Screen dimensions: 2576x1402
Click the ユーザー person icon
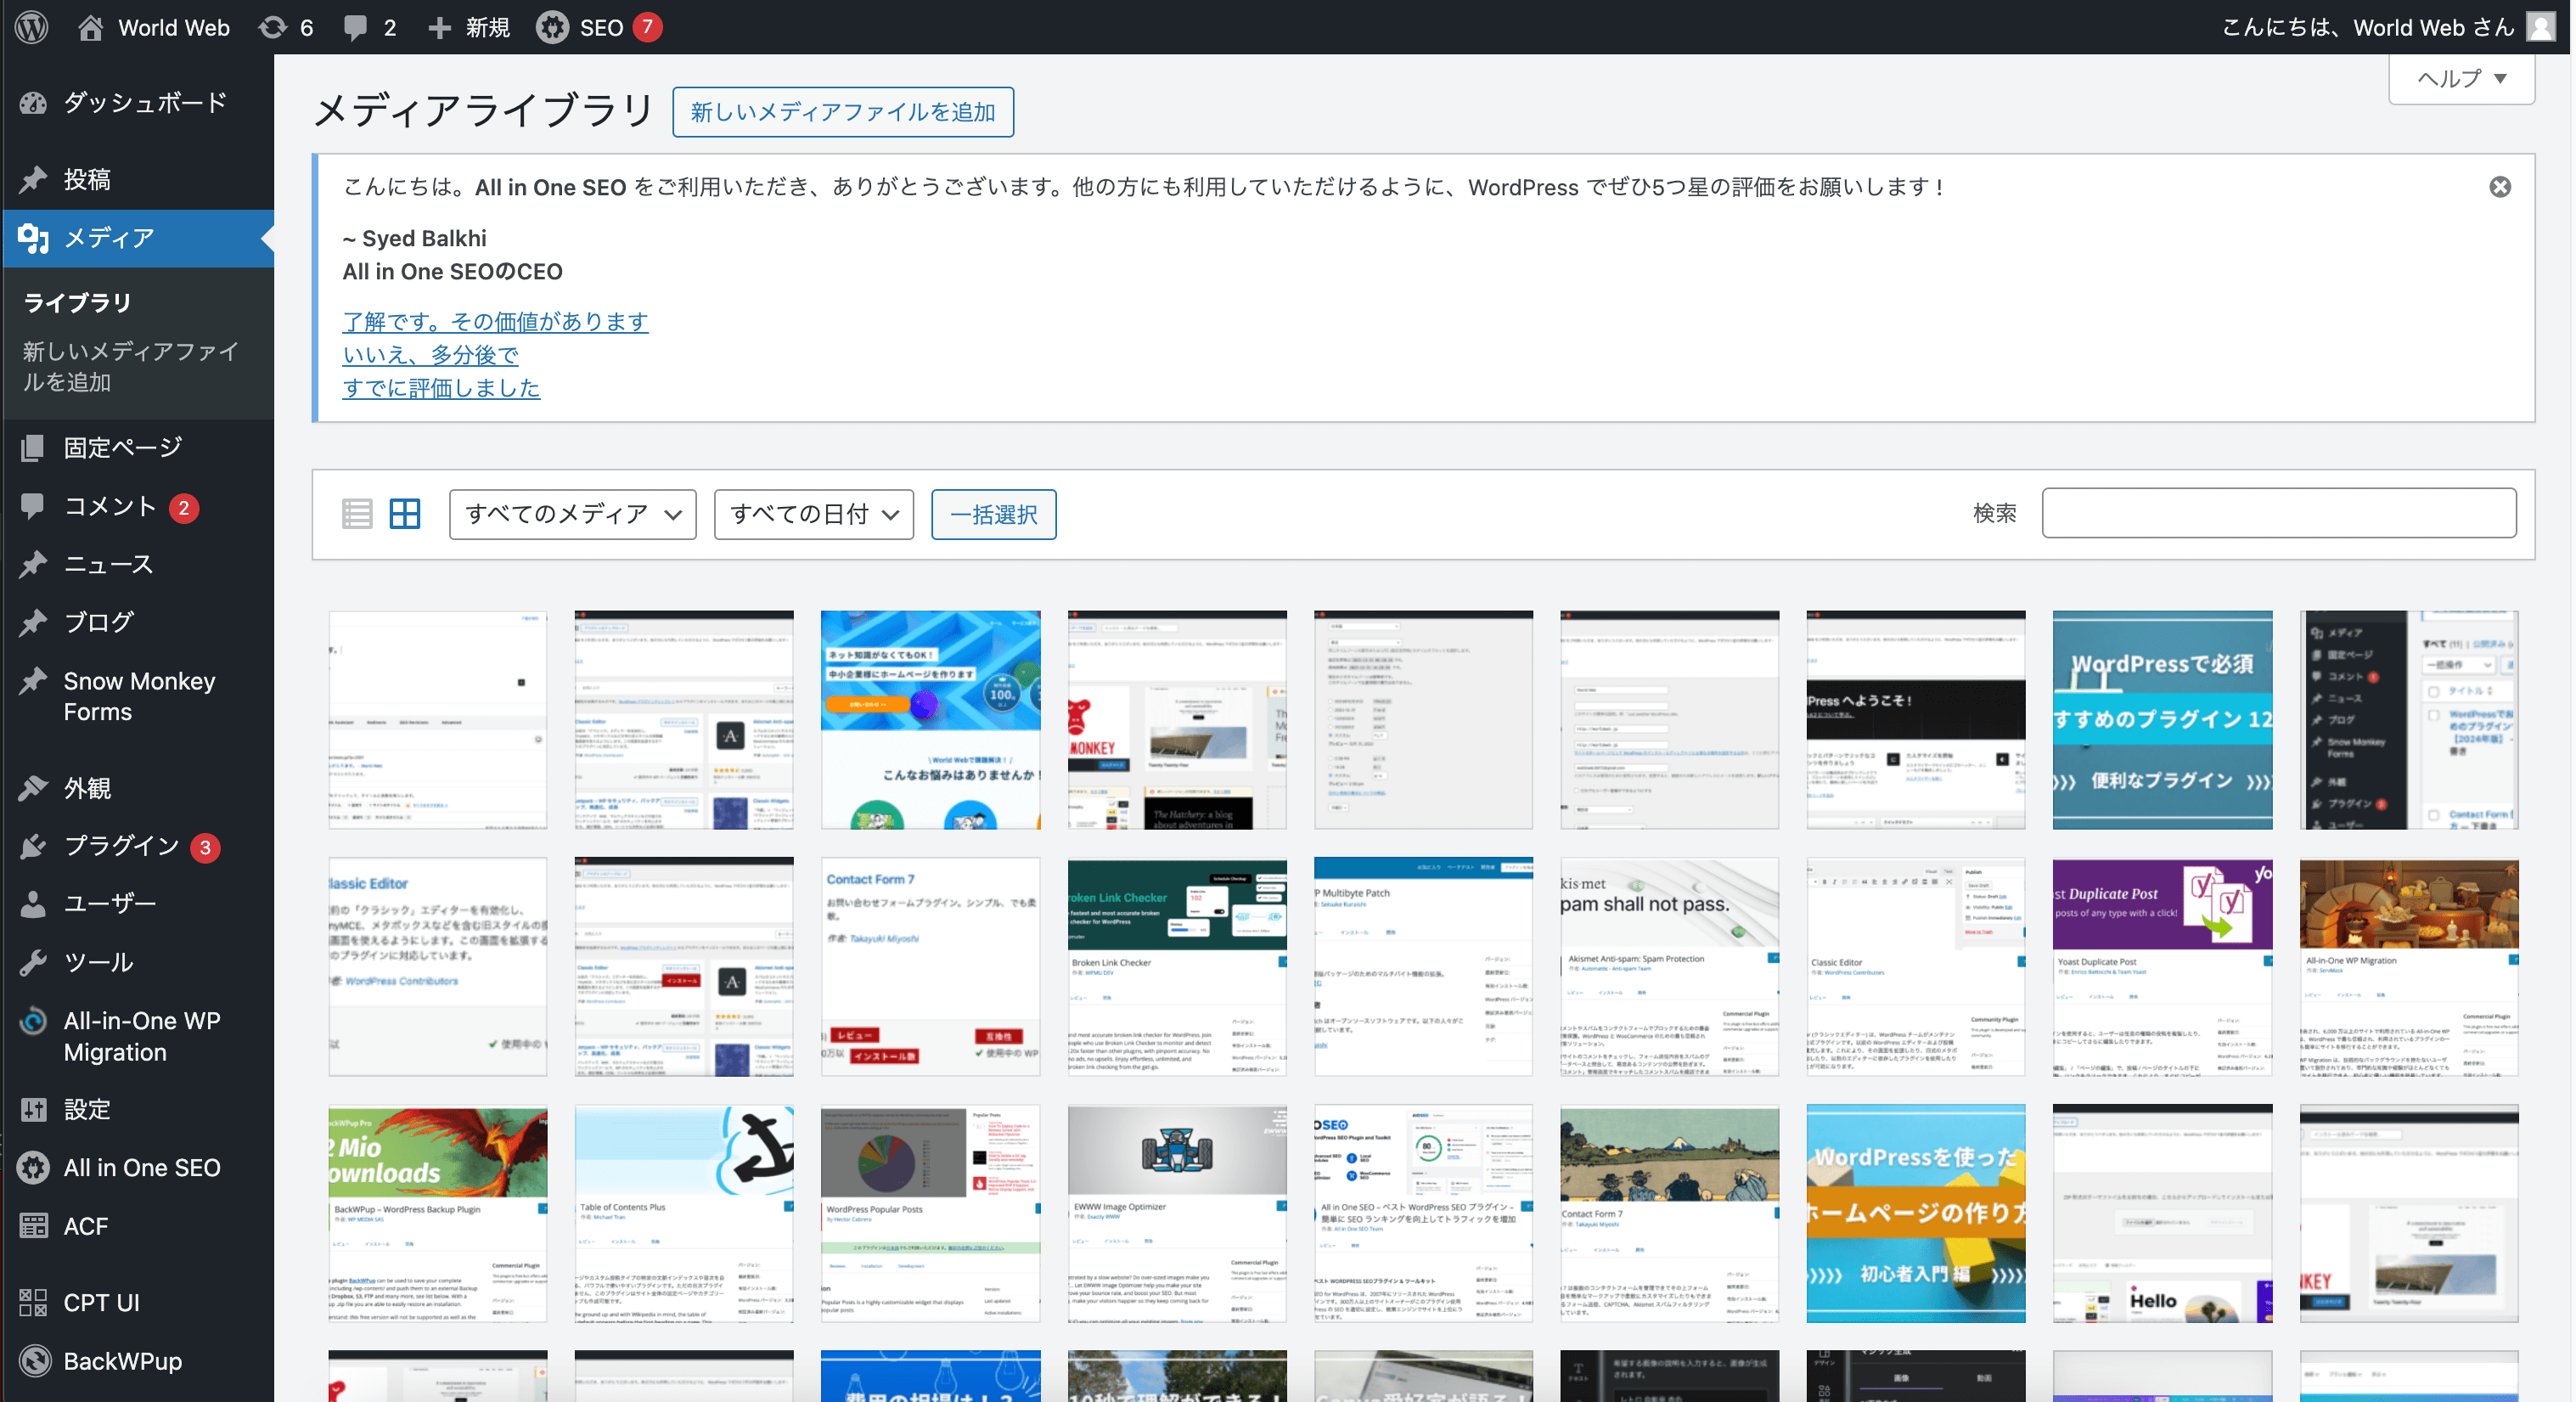coord(33,904)
